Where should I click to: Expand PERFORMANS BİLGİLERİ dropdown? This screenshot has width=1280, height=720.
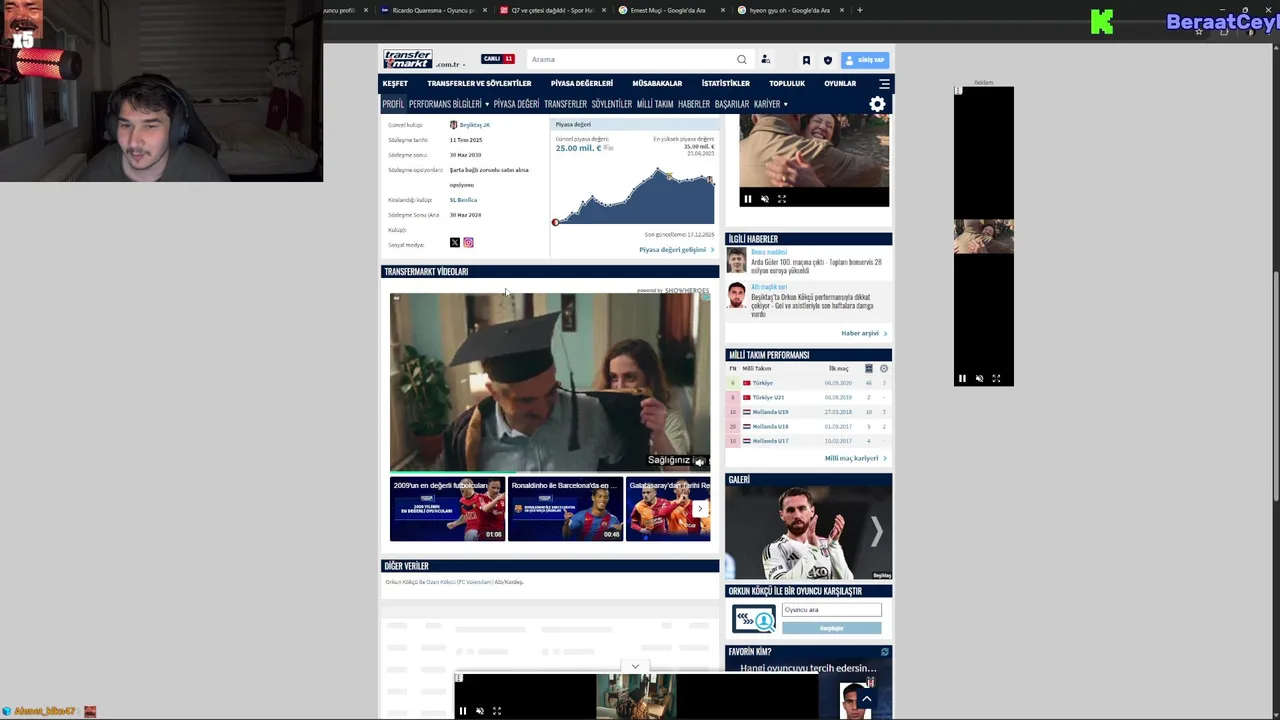coord(448,104)
